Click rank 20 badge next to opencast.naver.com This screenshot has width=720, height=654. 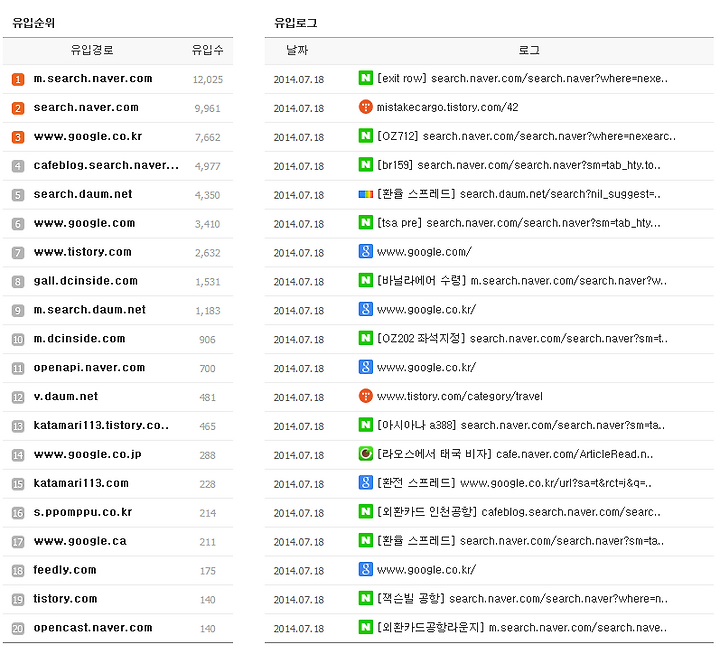click(18, 629)
